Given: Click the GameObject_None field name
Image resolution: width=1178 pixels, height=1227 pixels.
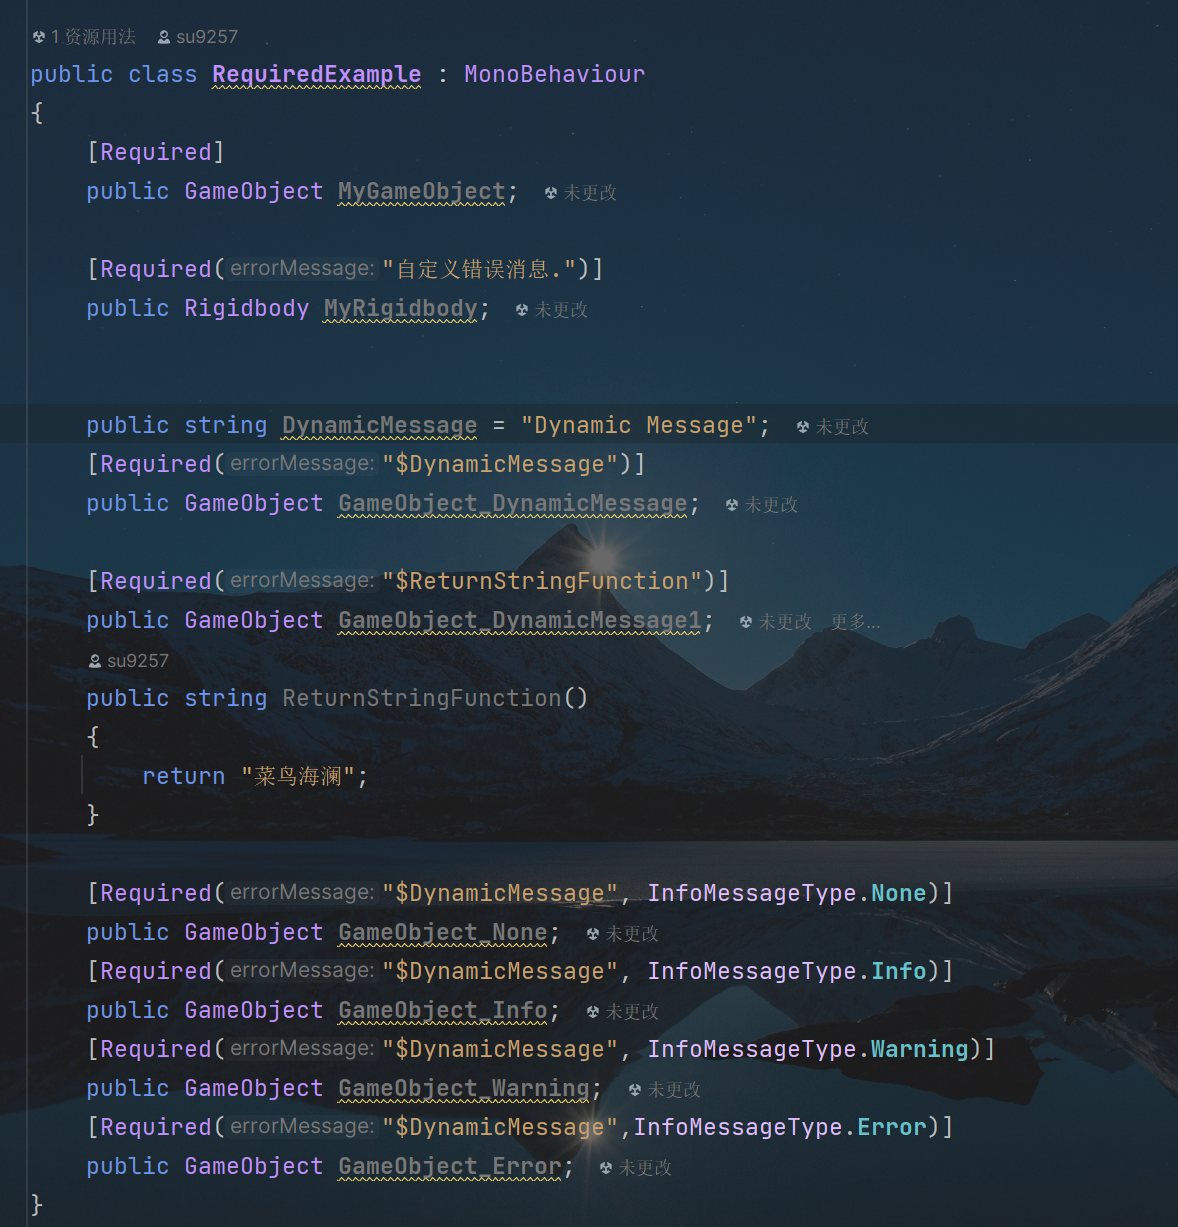Looking at the screenshot, I should pyautogui.click(x=443, y=932).
